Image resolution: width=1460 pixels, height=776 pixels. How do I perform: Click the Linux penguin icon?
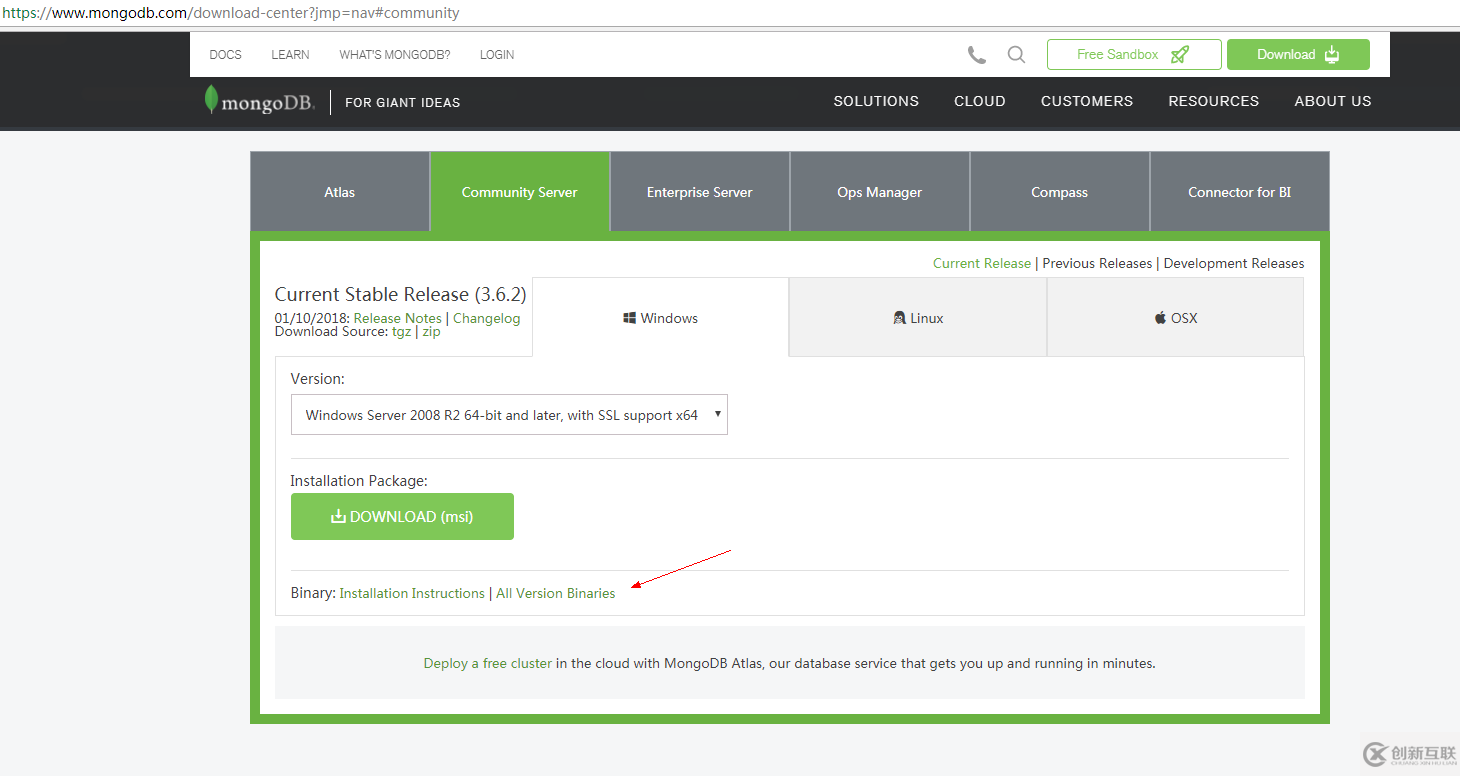[x=900, y=318]
